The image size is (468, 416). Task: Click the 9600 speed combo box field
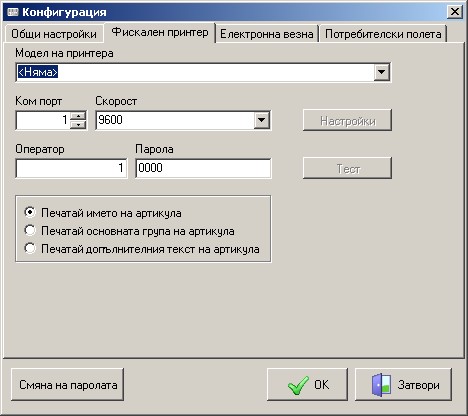point(183,120)
